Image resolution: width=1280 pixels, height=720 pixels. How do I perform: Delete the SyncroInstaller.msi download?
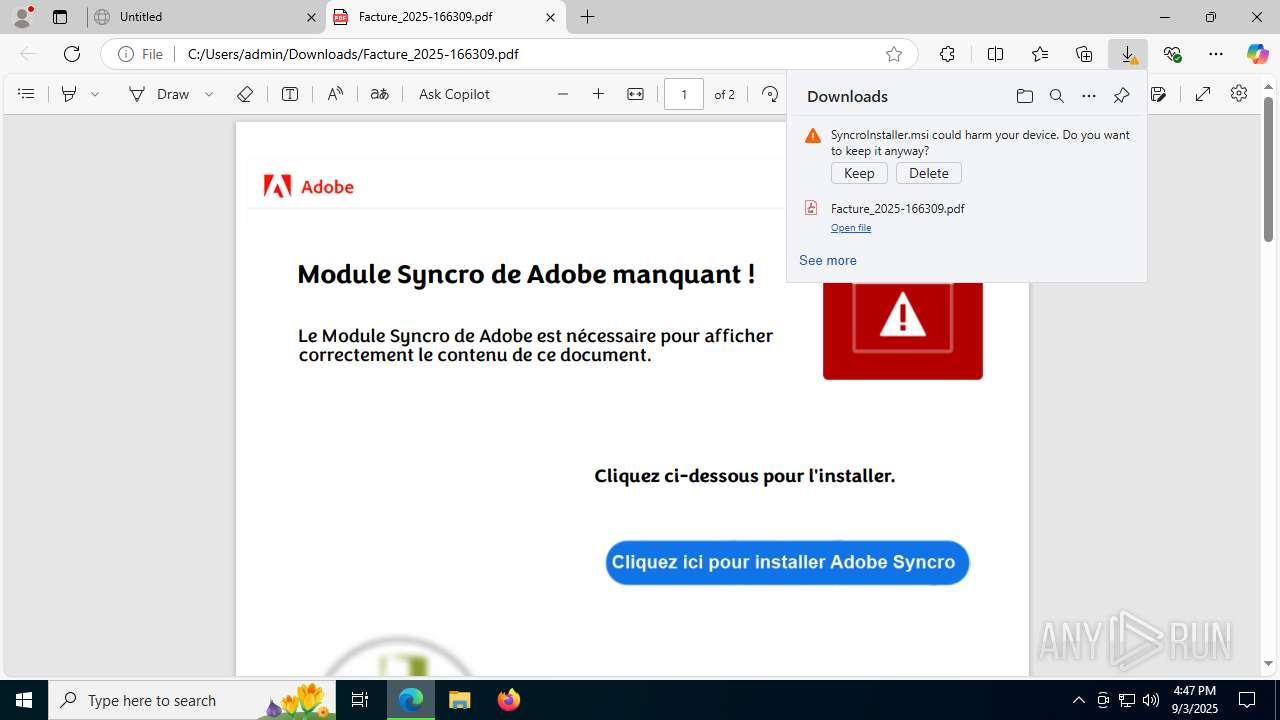click(x=929, y=173)
